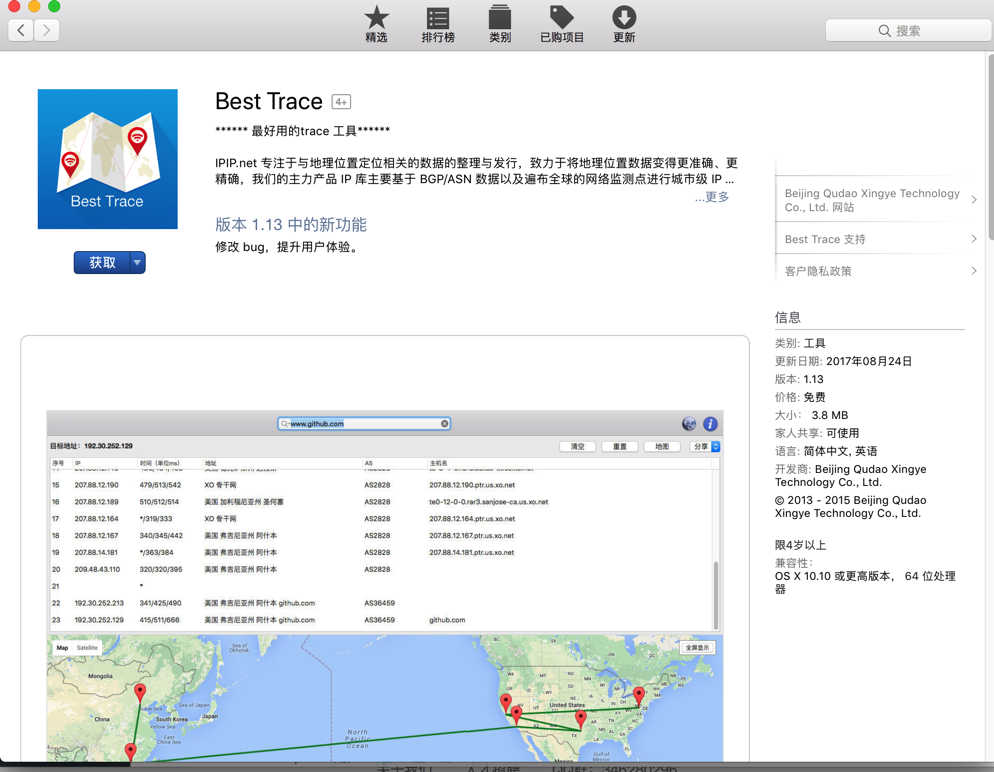The image size is (994, 772).
Task: Click the 信息 section heading
Action: [x=787, y=318]
